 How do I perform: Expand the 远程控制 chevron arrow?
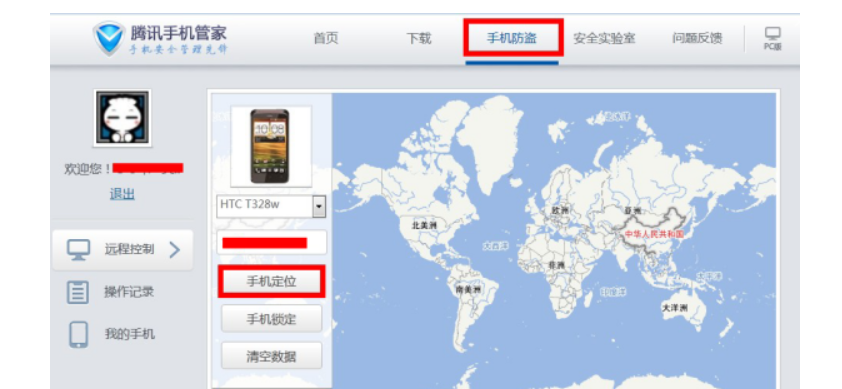pyautogui.click(x=175, y=250)
